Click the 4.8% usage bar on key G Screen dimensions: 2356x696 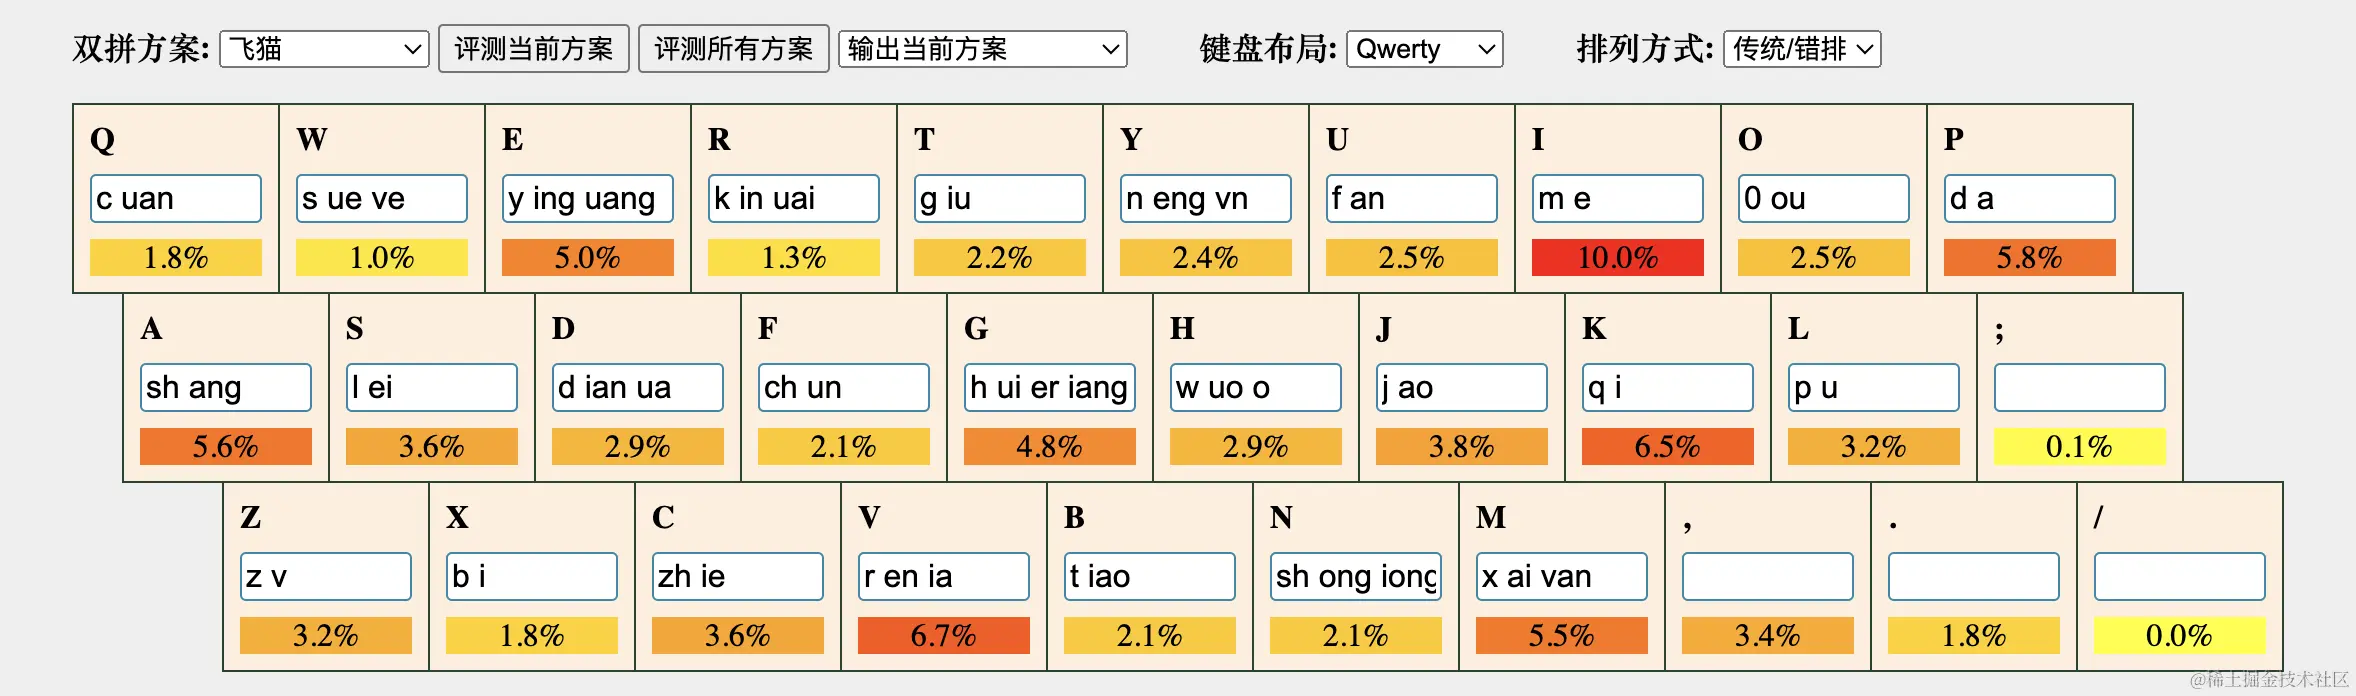pyautogui.click(x=1050, y=446)
